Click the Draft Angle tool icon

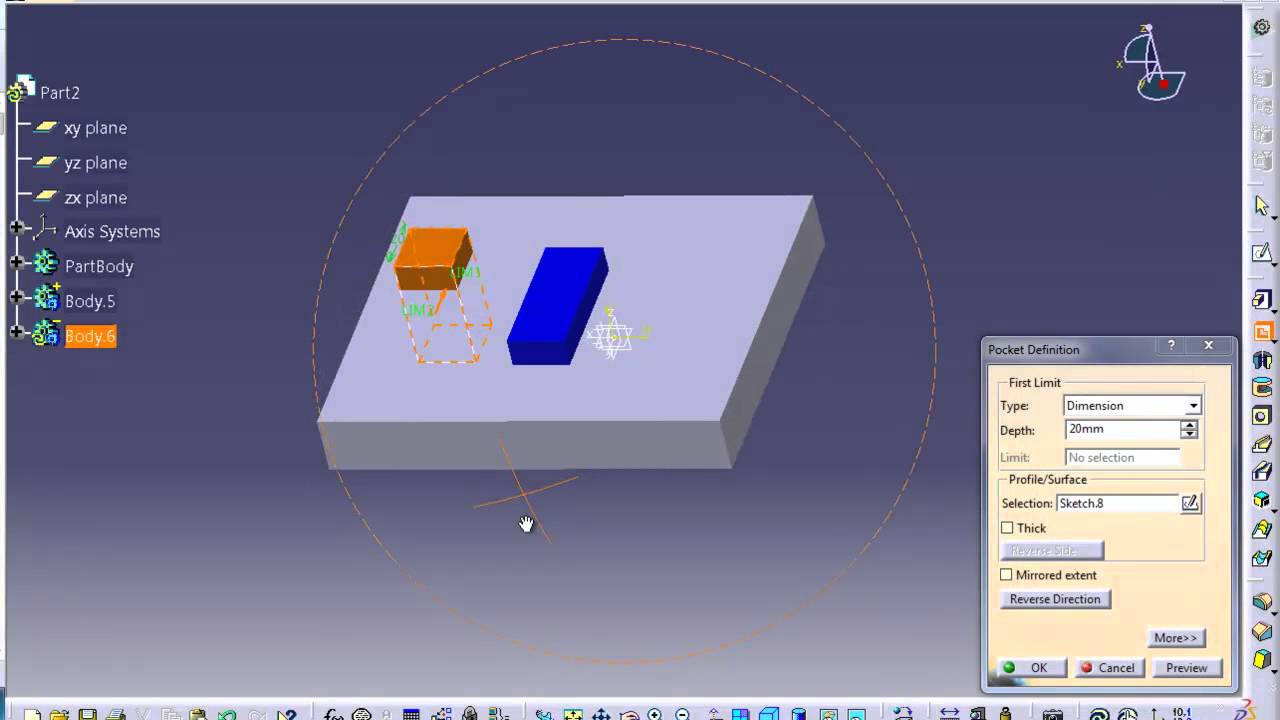pyautogui.click(x=1262, y=660)
